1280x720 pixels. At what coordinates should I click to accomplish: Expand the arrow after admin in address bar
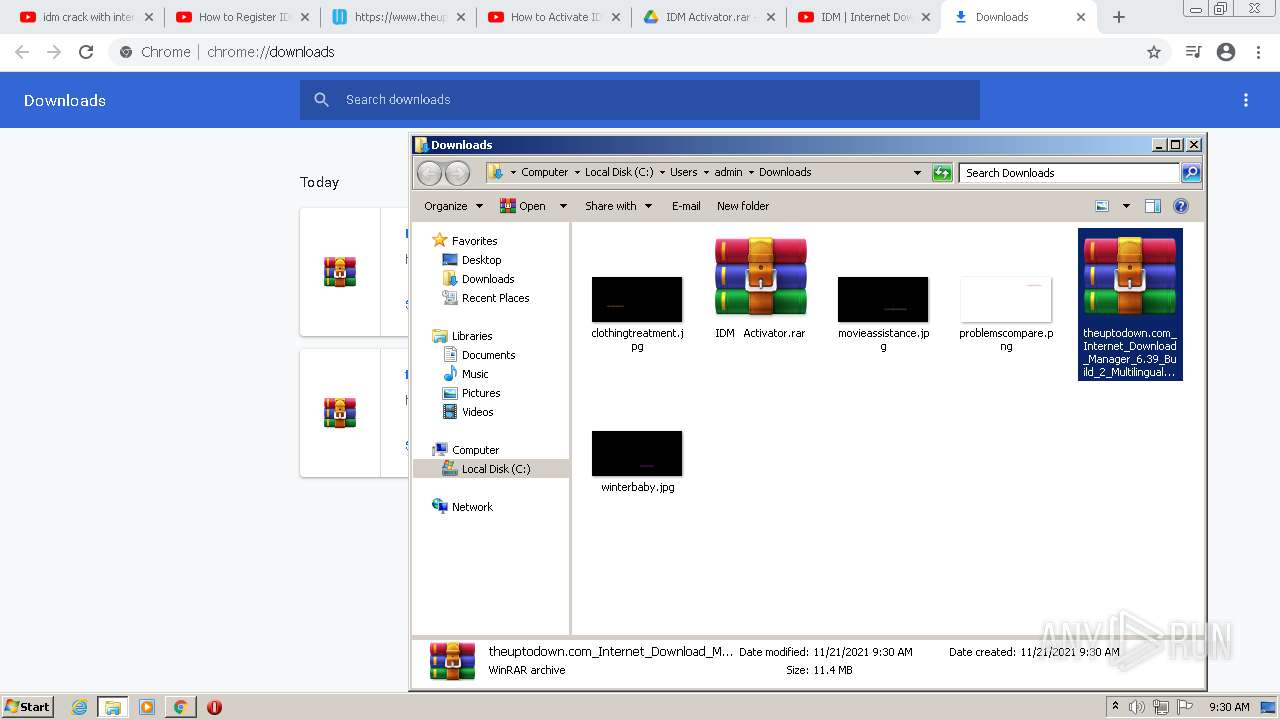click(751, 172)
